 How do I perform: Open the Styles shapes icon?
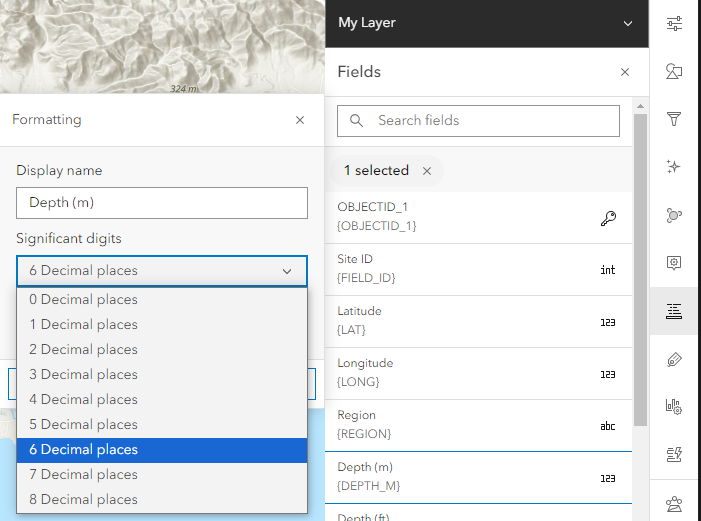pos(674,71)
